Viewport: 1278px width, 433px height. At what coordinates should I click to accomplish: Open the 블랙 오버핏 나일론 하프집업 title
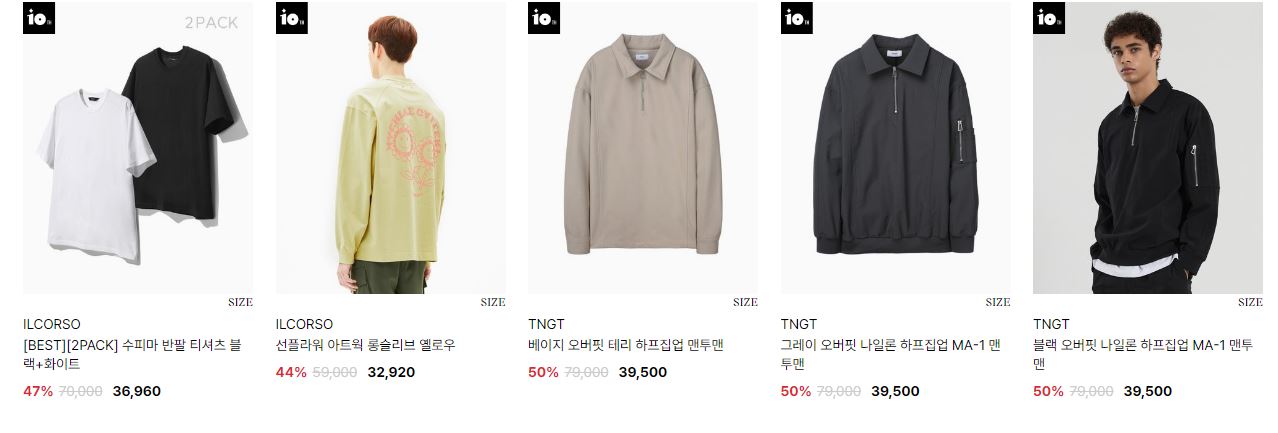(x=1143, y=355)
